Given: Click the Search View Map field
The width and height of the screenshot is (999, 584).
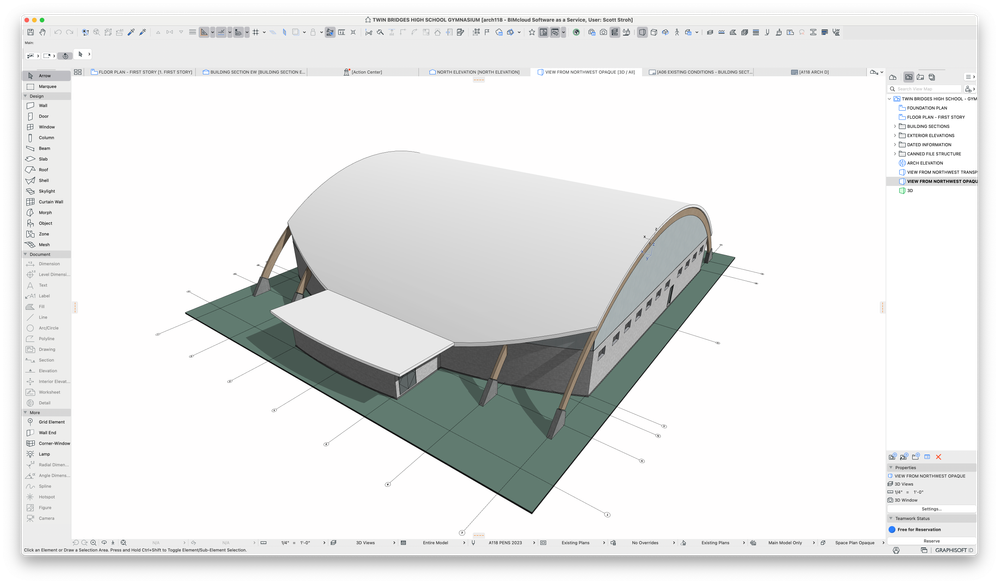Looking at the screenshot, I should click(925, 89).
